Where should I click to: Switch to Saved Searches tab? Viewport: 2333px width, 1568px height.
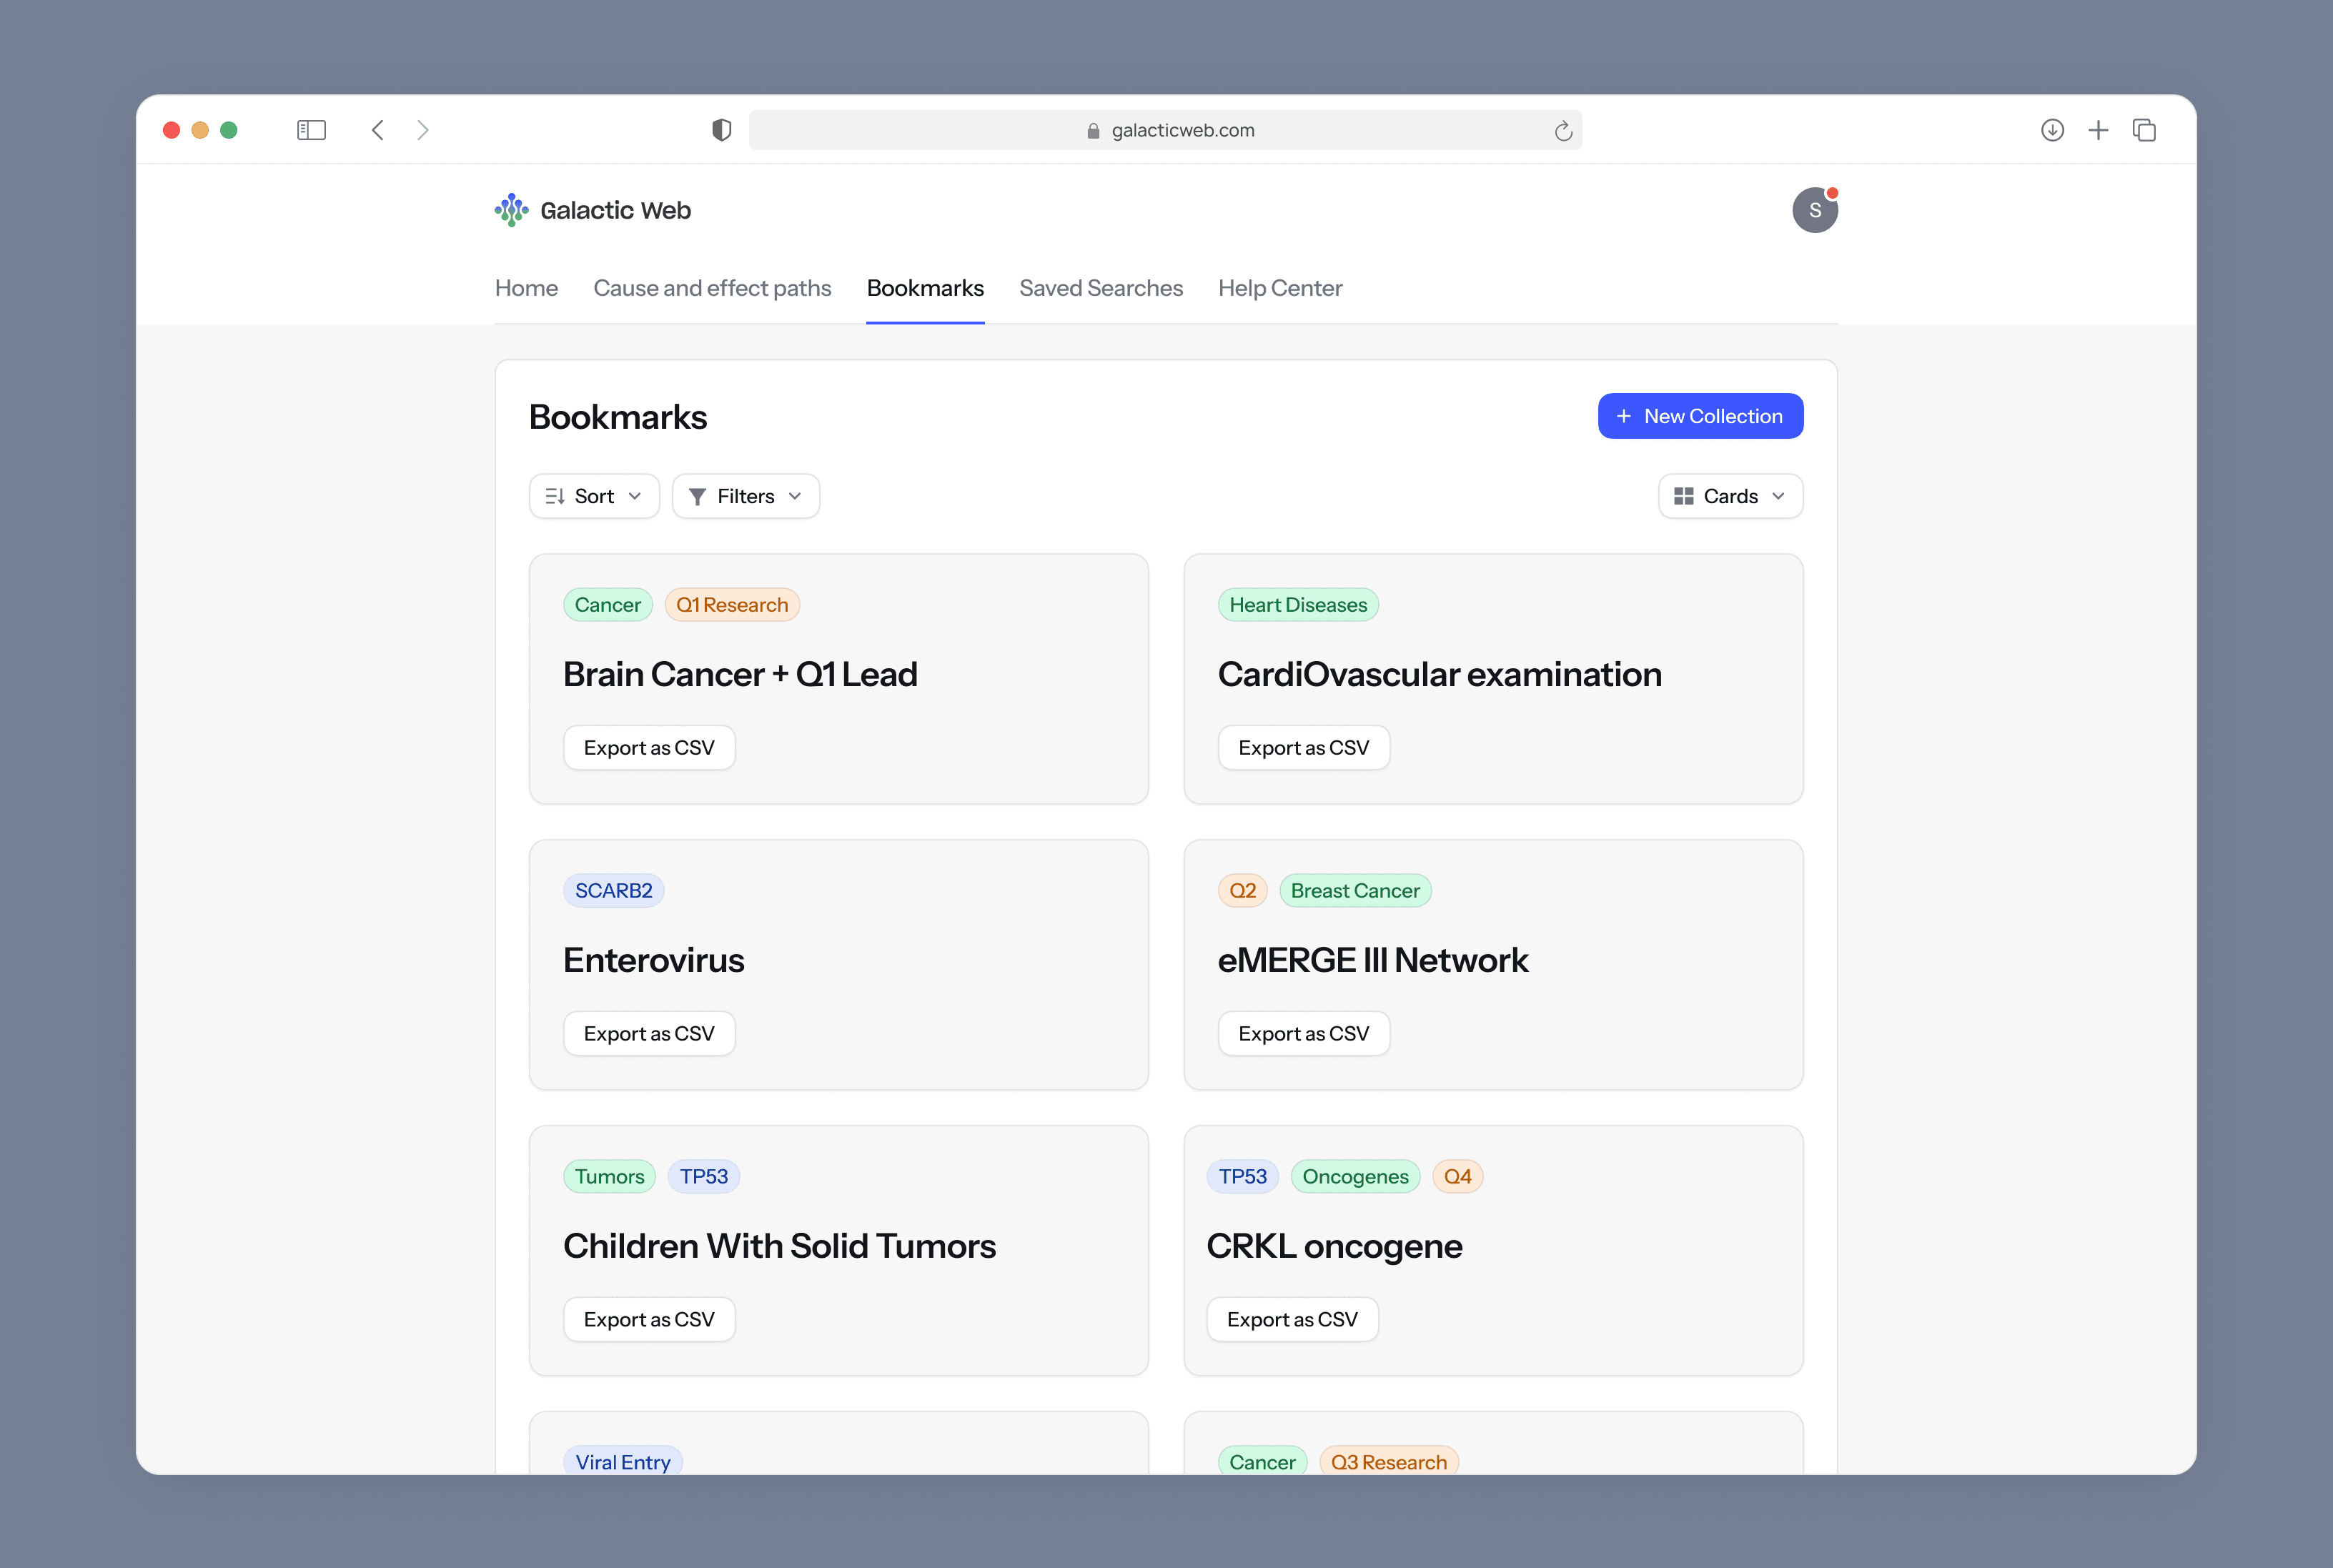[1101, 288]
